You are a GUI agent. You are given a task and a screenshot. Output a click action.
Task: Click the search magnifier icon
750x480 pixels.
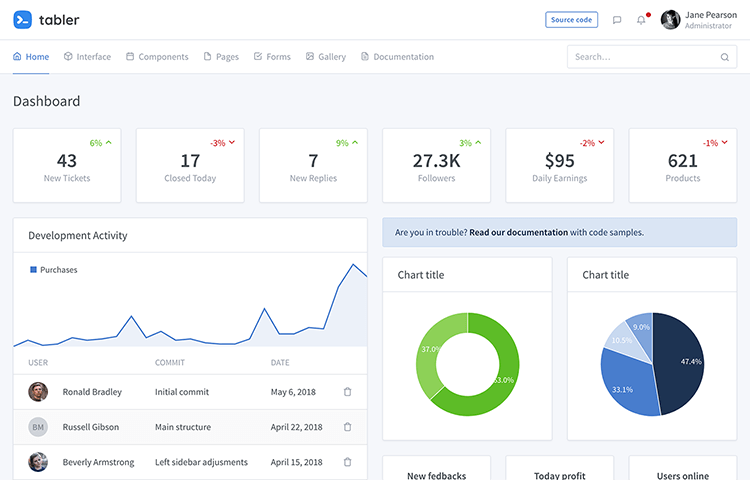[x=725, y=57]
